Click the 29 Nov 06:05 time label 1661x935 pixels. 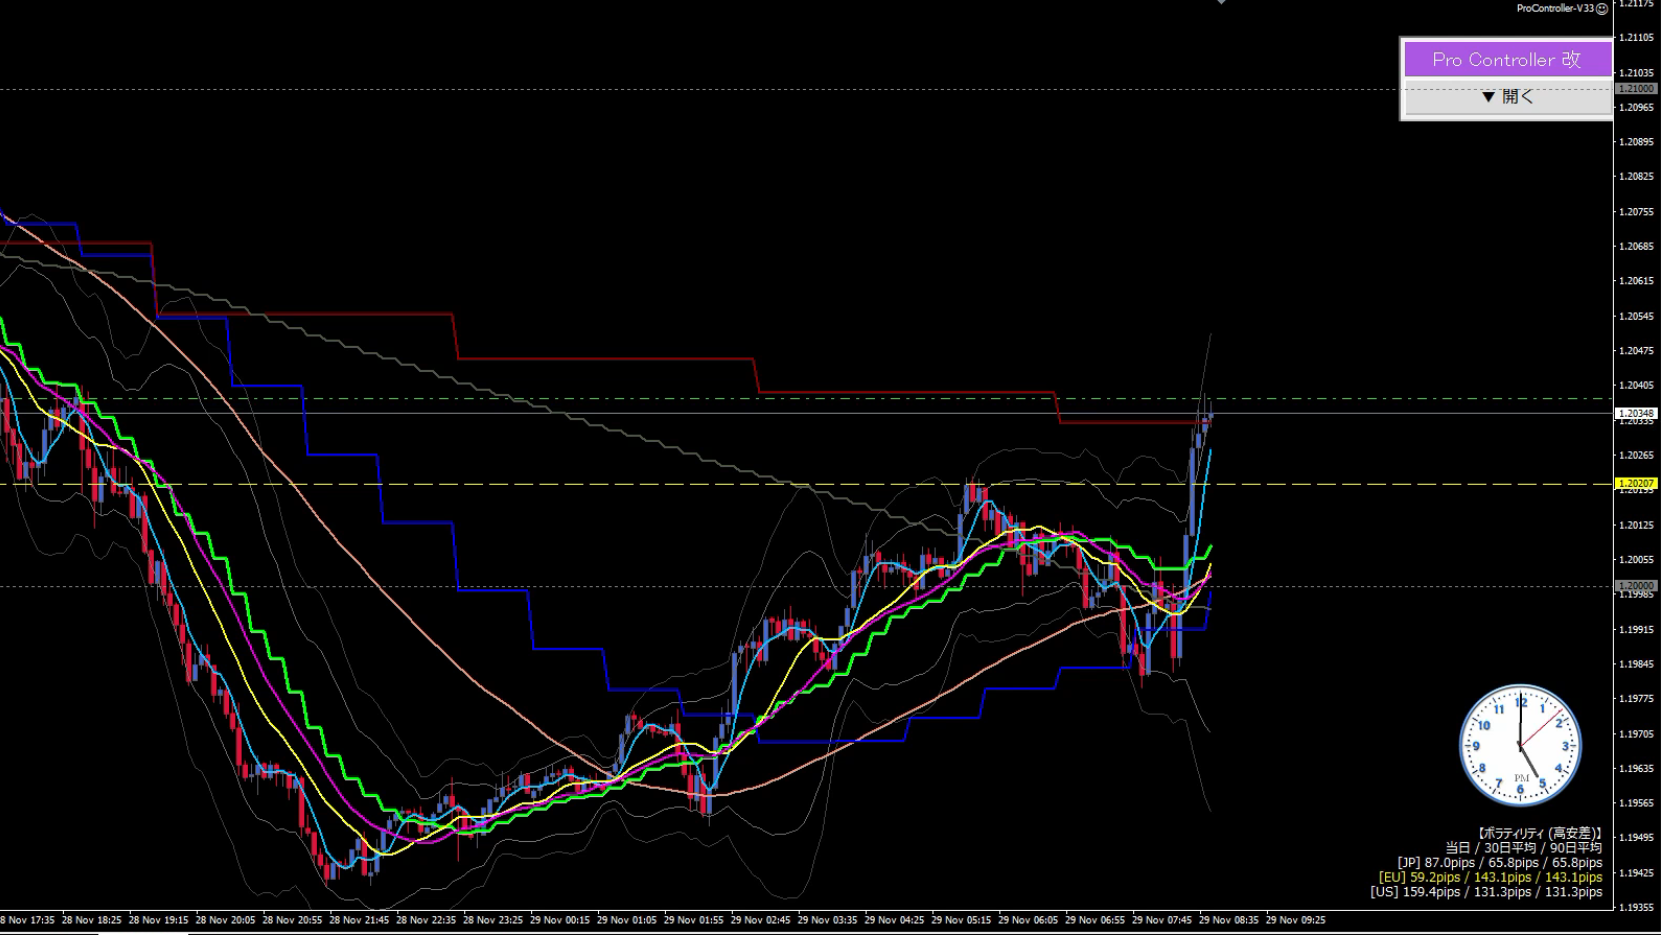[x=1029, y=920]
